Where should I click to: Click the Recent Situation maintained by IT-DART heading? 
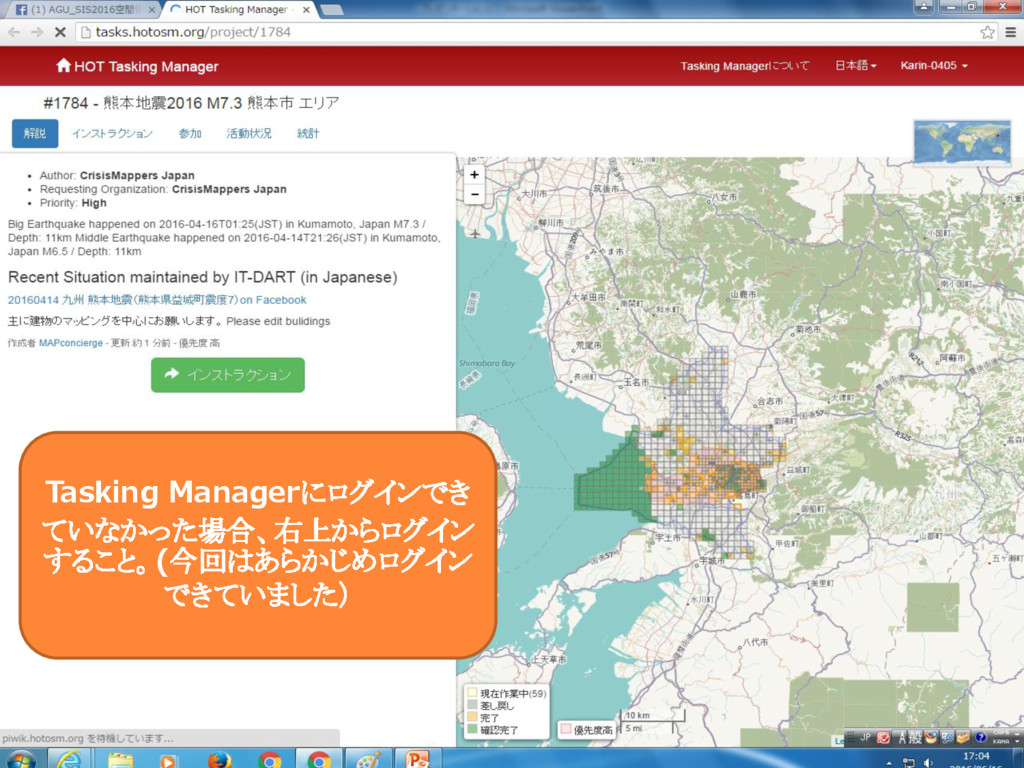(x=202, y=277)
